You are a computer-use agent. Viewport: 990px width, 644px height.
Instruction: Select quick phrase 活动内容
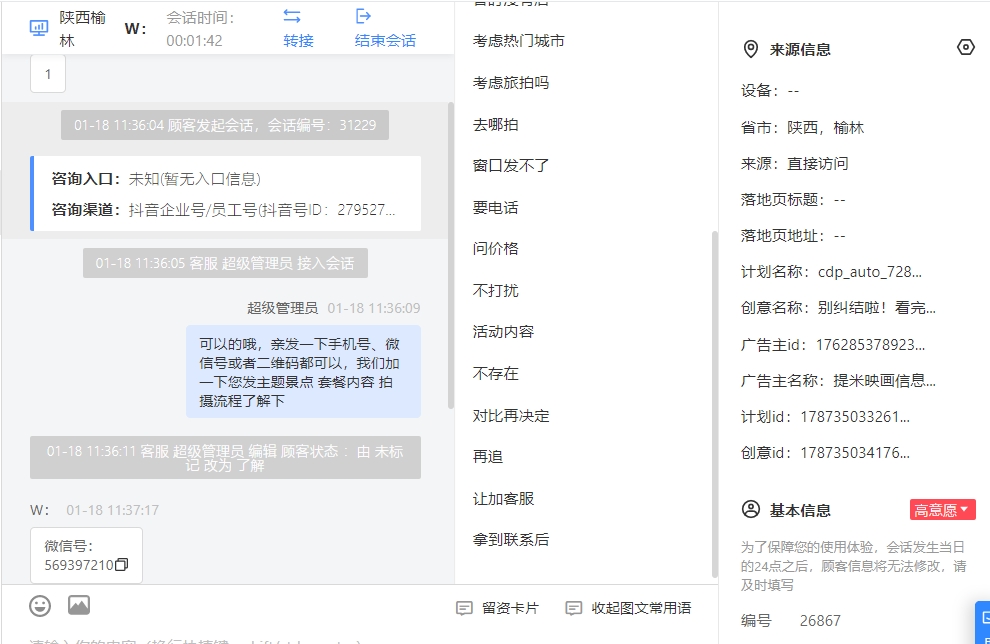pyautogui.click(x=503, y=331)
